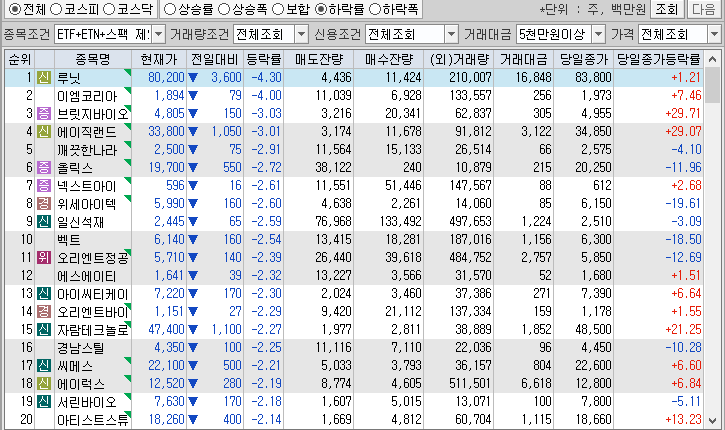Click the green corner marker on 루닛

128,72
